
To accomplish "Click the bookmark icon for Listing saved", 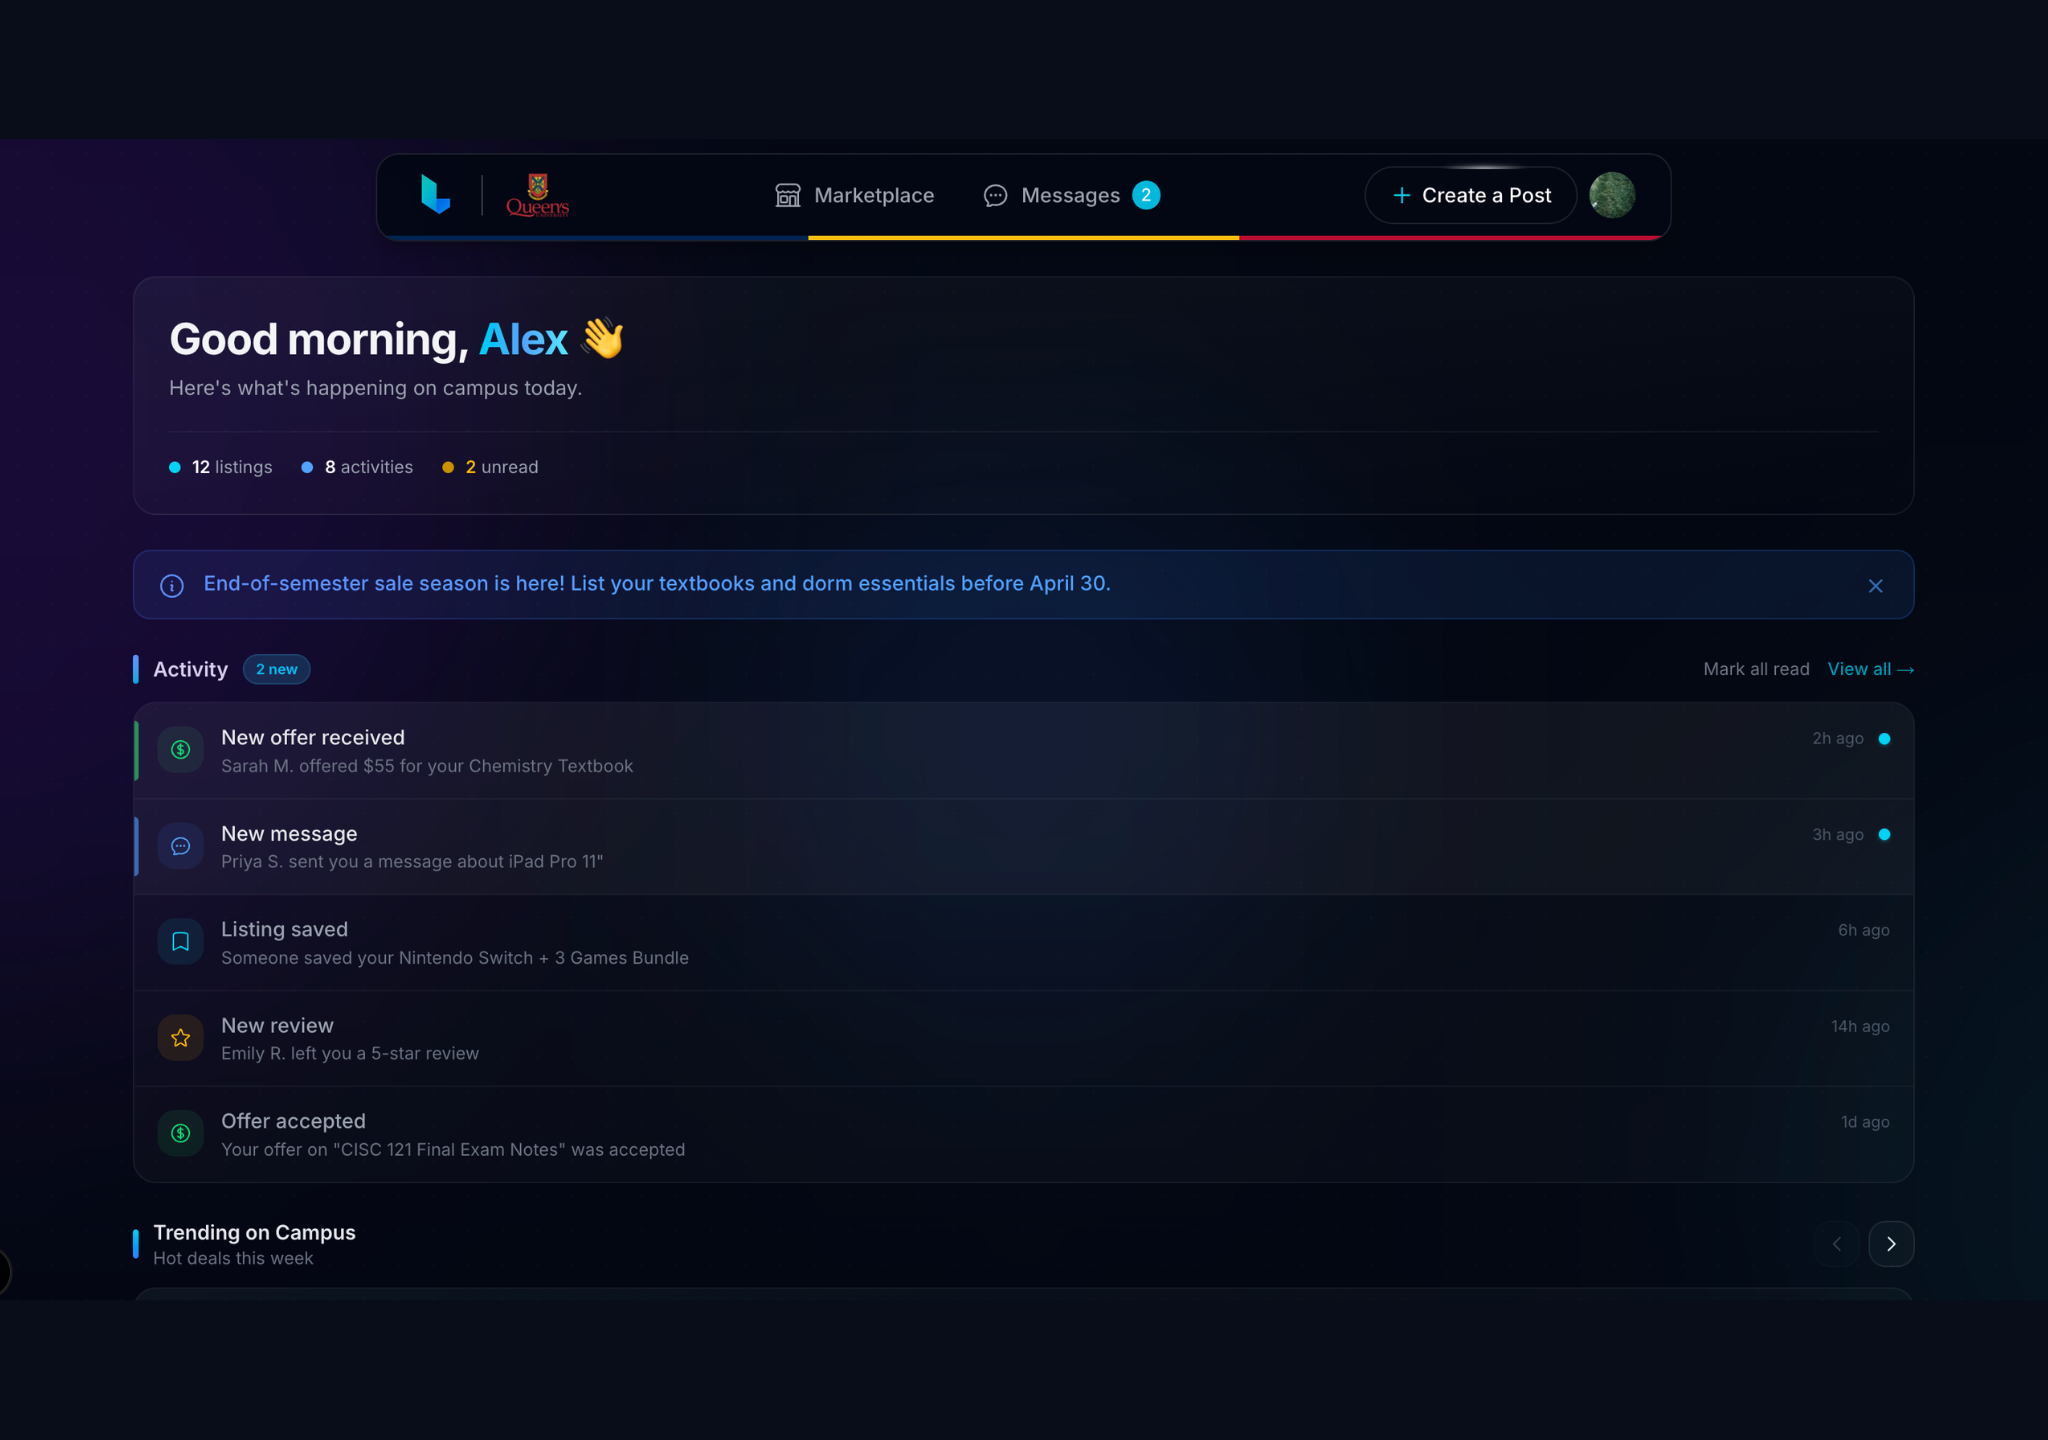I will [x=181, y=942].
